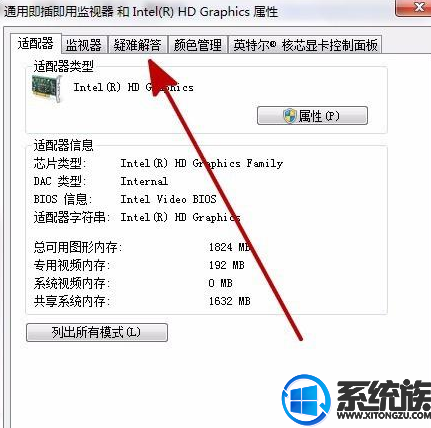This screenshot has width=431, height=428.
Task: Click the Intel(R) HD Graphics adapter name
Action: 133,87
